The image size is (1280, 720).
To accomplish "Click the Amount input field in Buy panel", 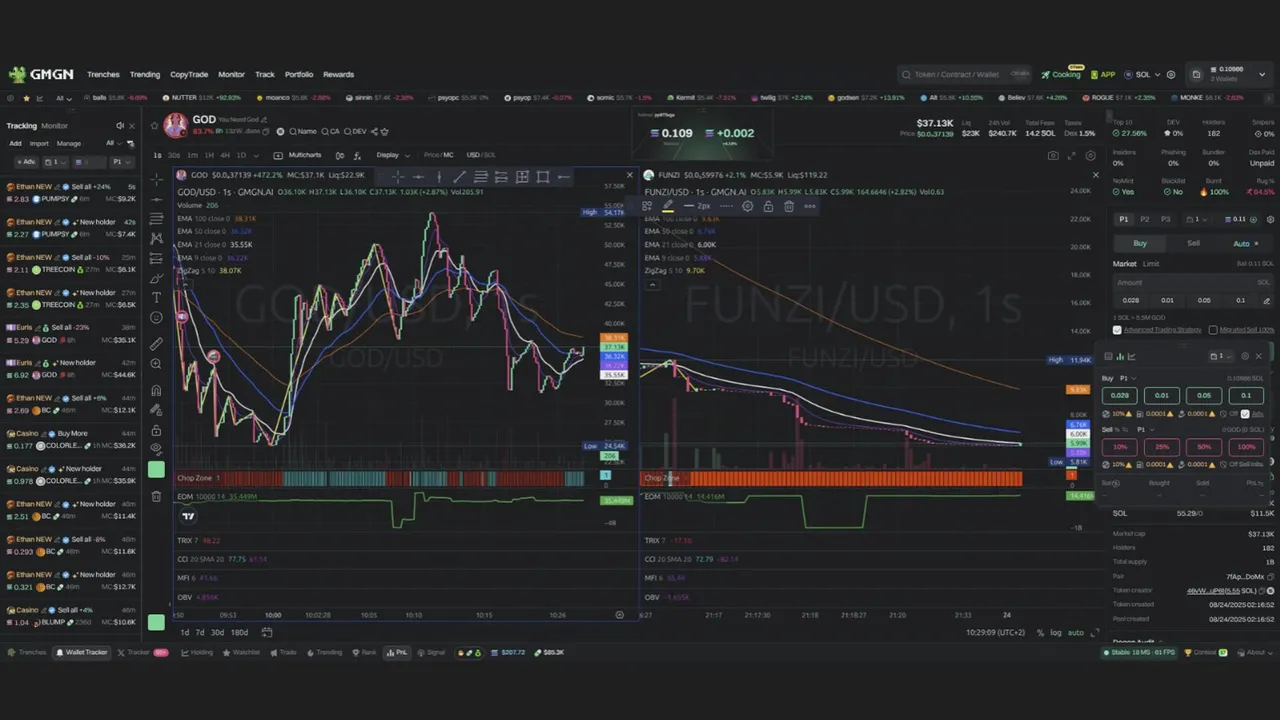I will point(1194,282).
